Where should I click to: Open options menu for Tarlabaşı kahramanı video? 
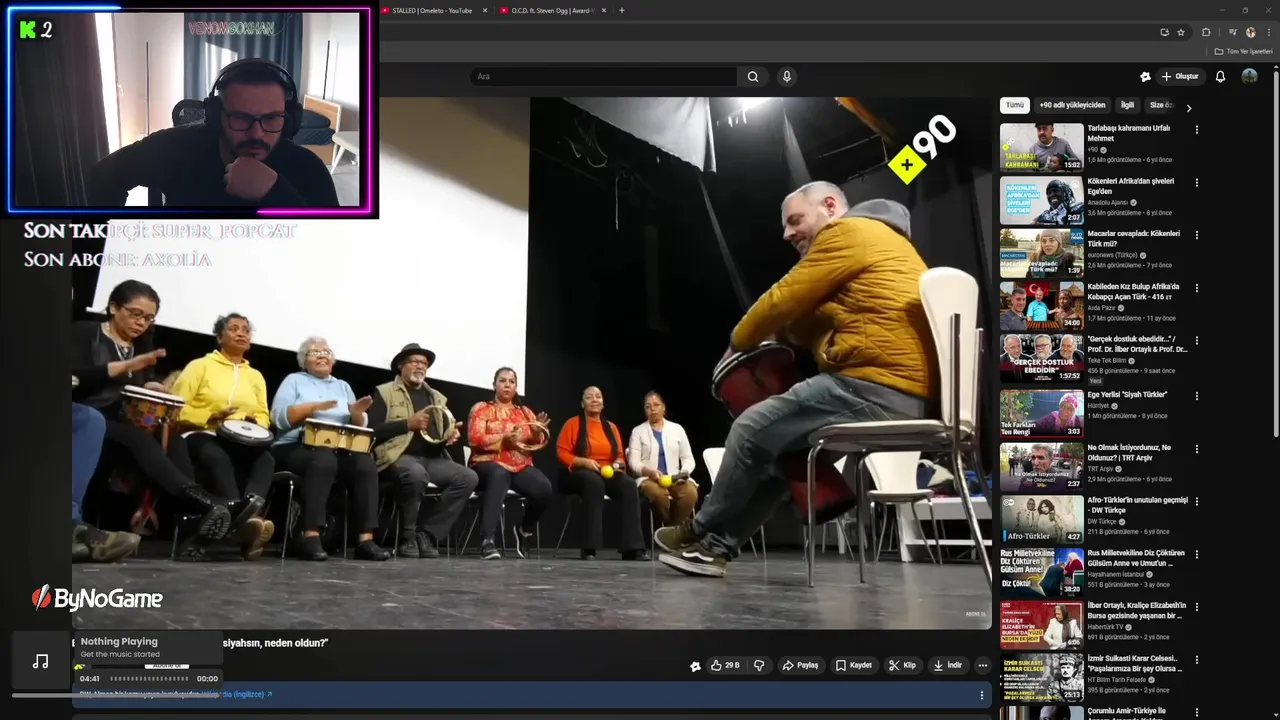click(1196, 129)
